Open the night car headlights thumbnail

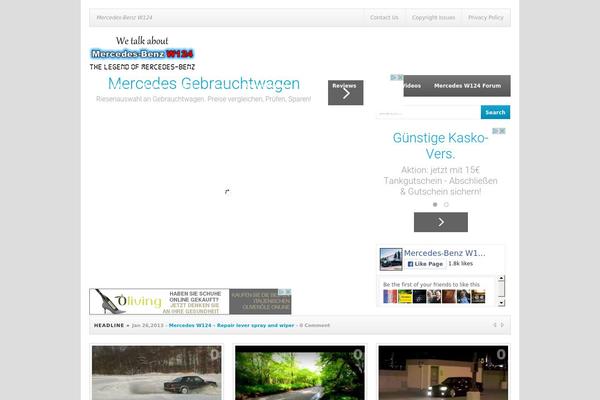point(443,373)
